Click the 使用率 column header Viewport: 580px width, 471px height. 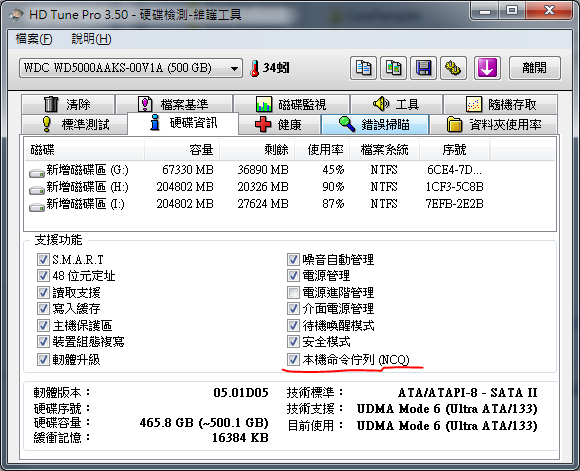click(x=322, y=149)
